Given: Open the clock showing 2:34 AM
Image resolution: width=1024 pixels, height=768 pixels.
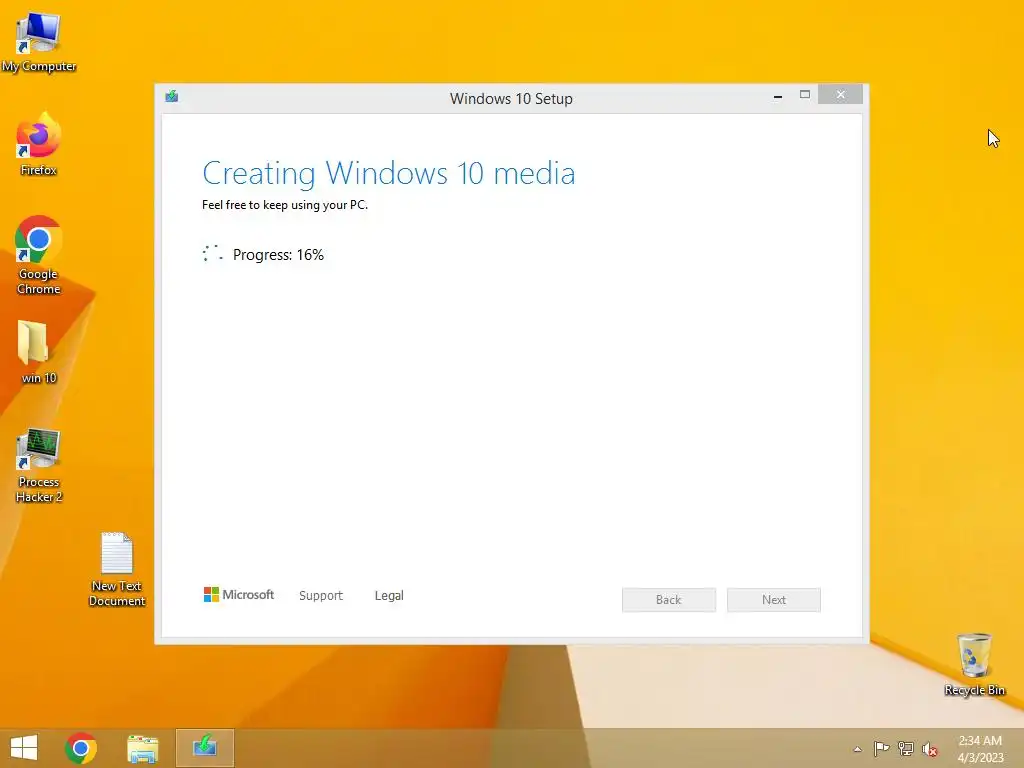Looking at the screenshot, I should [x=980, y=749].
